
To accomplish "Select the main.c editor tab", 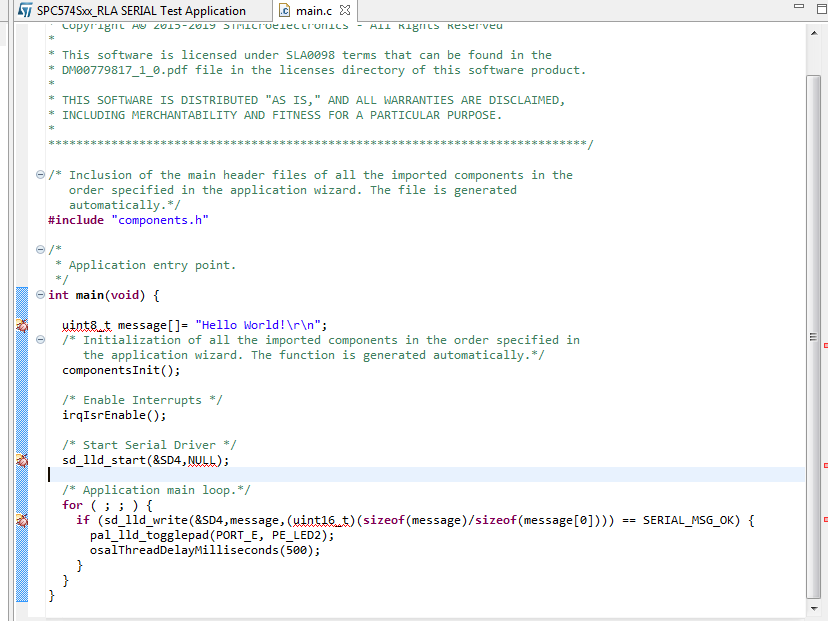I will [x=314, y=11].
